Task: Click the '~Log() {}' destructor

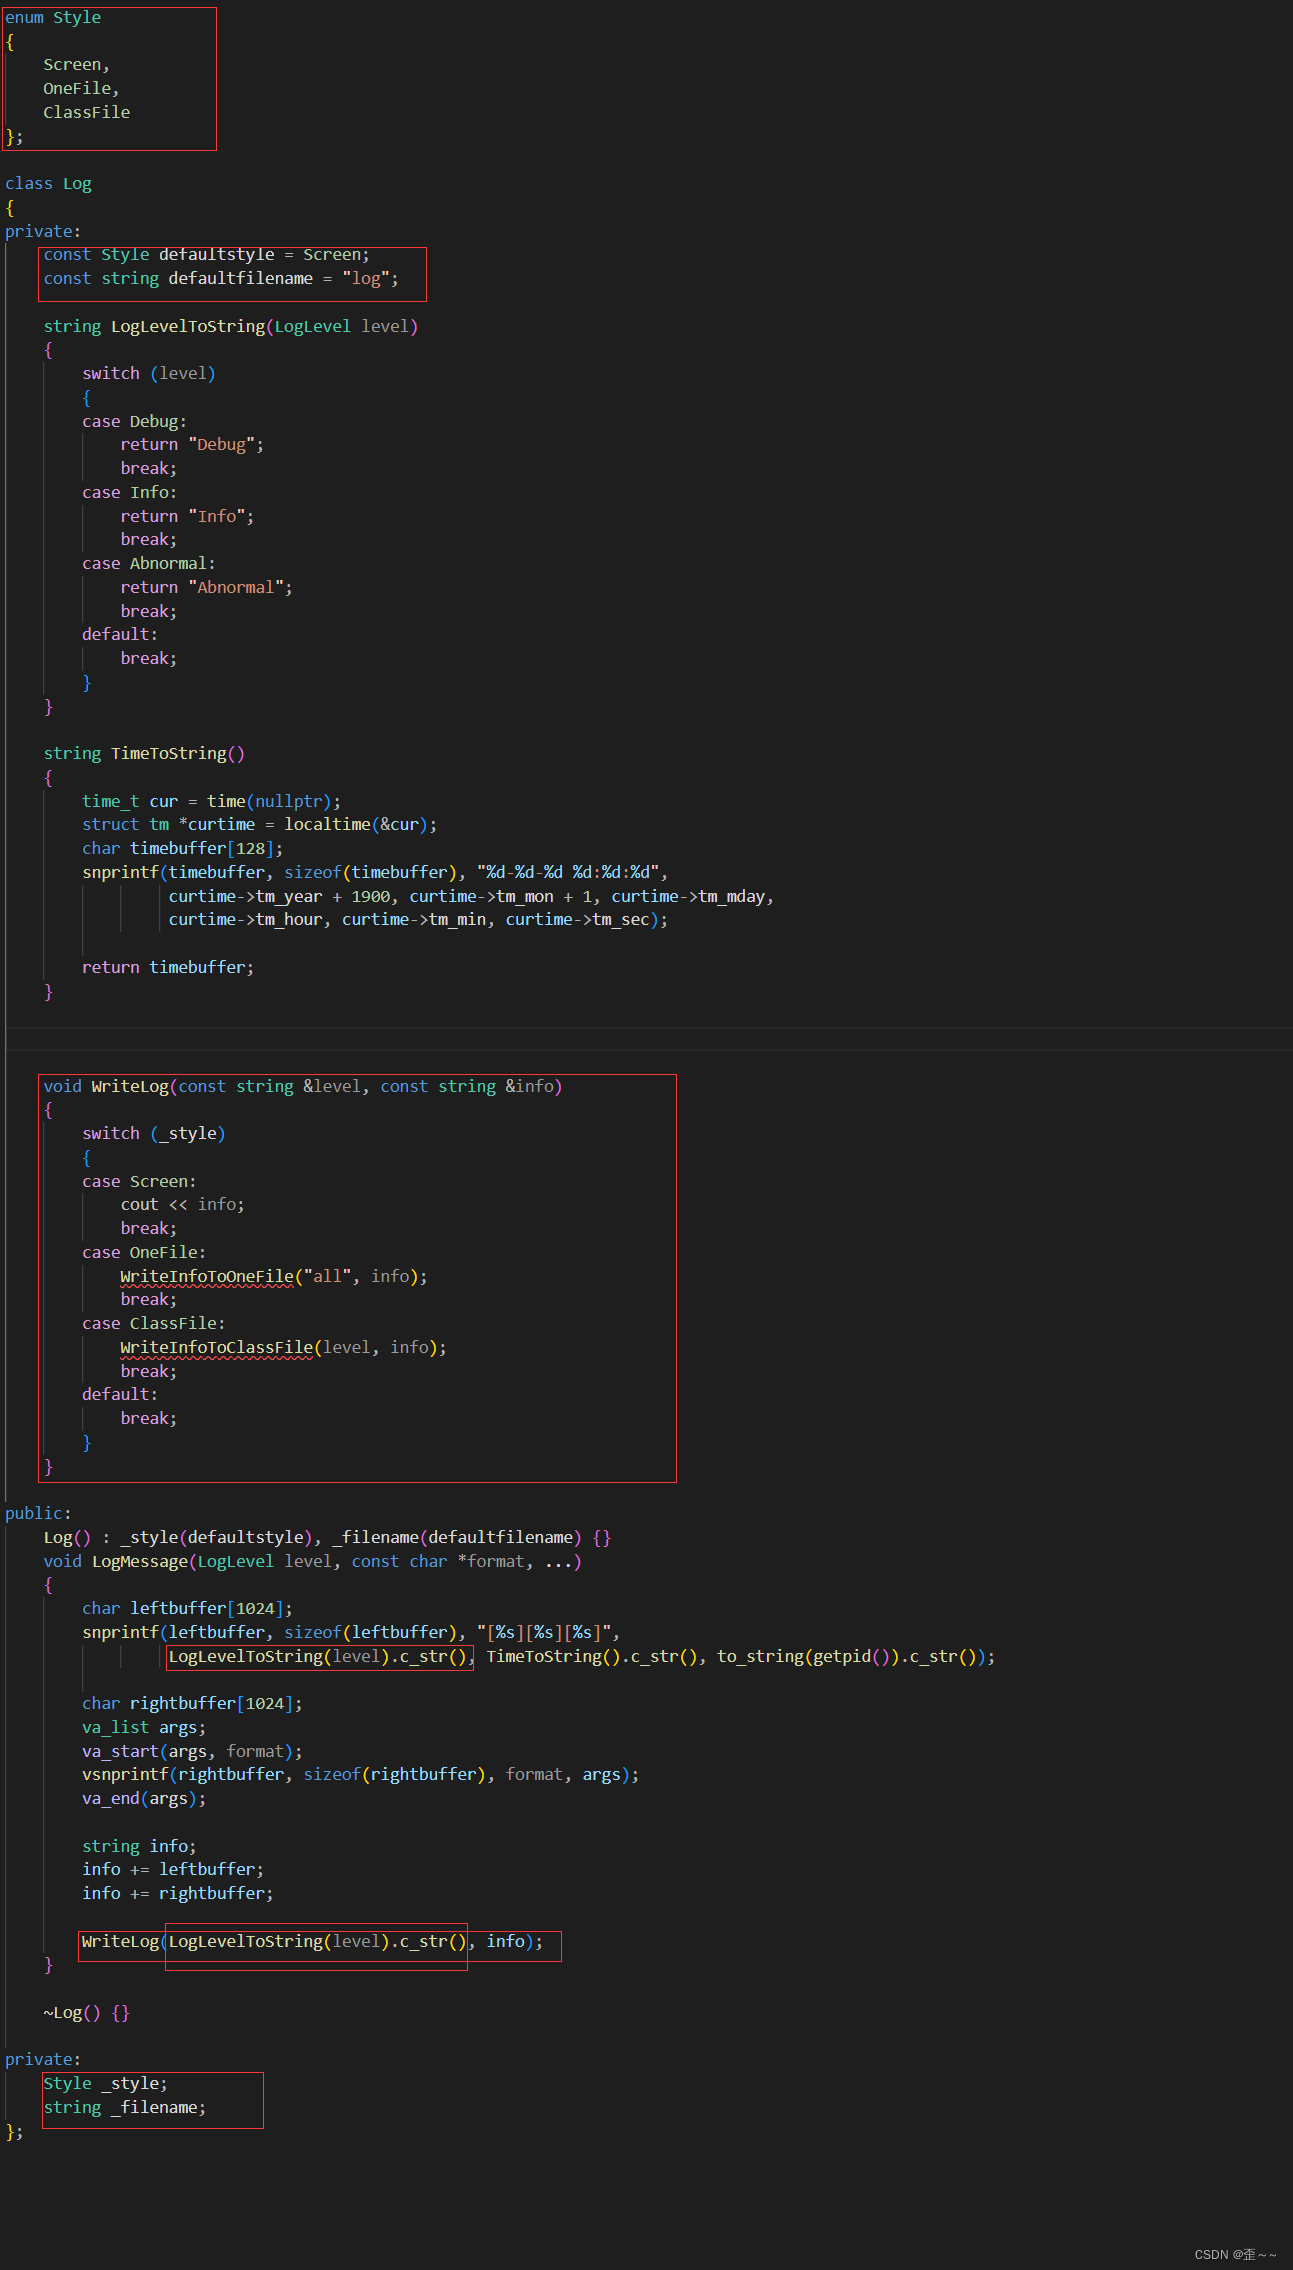Action: coord(86,2013)
